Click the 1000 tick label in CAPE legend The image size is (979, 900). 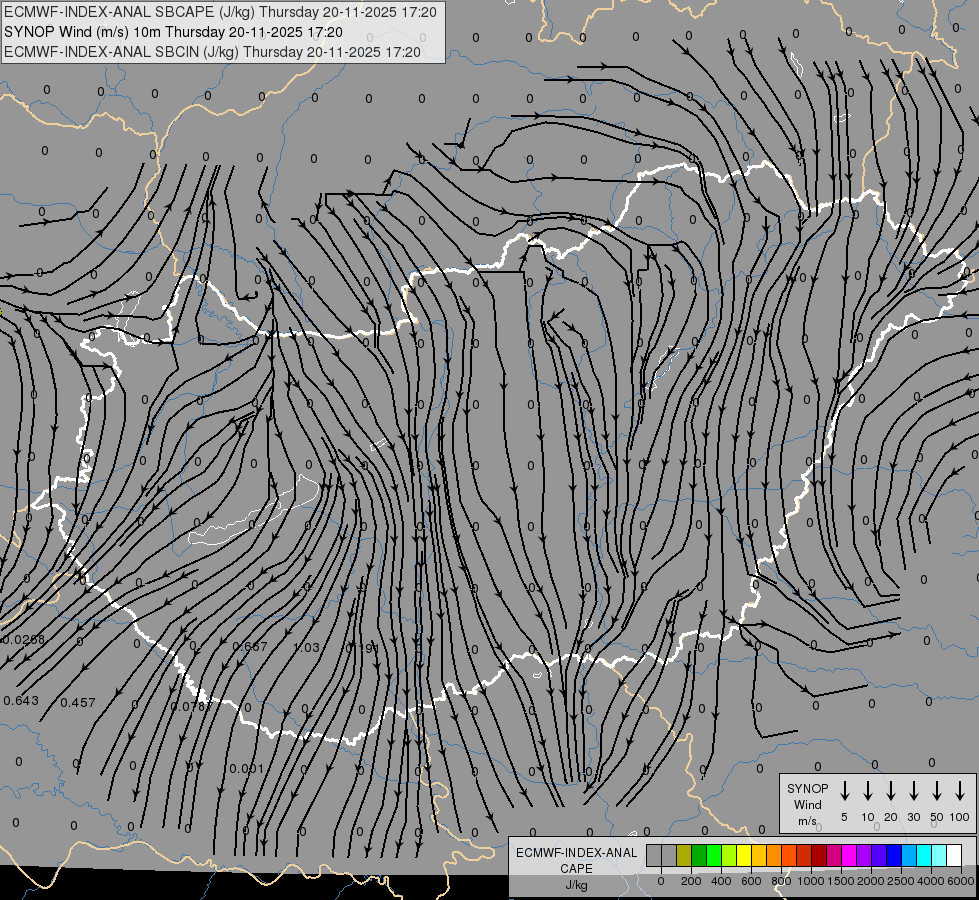(811, 881)
